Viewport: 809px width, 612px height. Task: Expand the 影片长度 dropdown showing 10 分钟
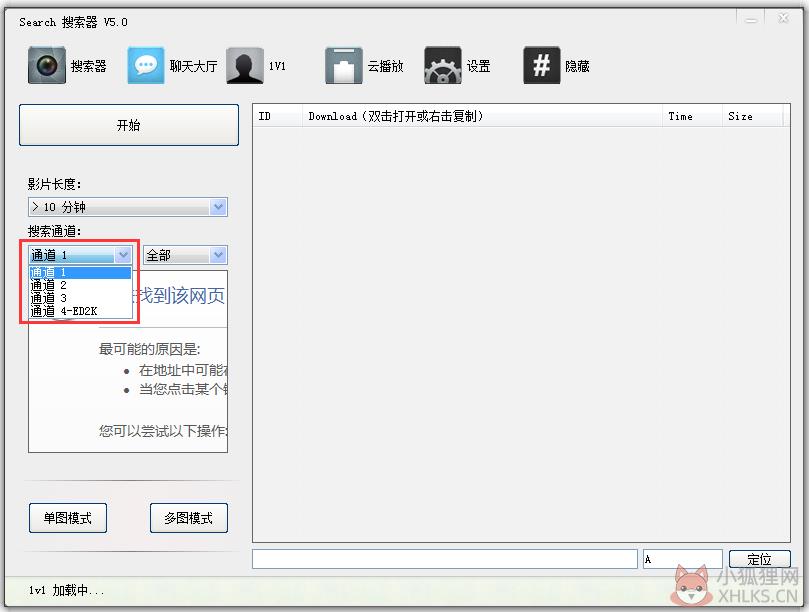[x=128, y=207]
